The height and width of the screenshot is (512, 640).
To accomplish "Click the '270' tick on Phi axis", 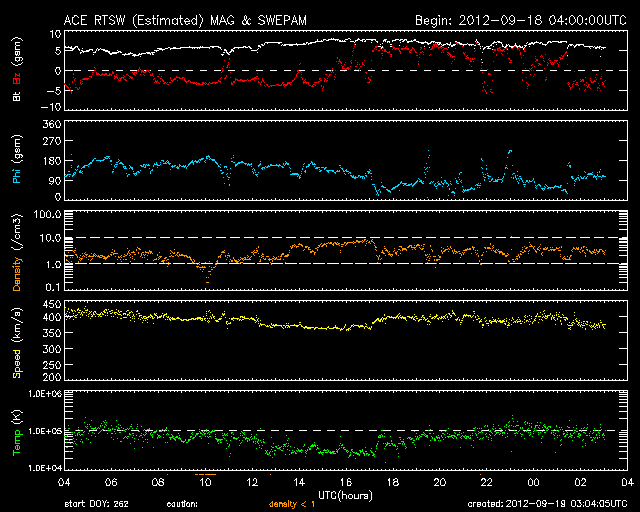I will 52,141.
